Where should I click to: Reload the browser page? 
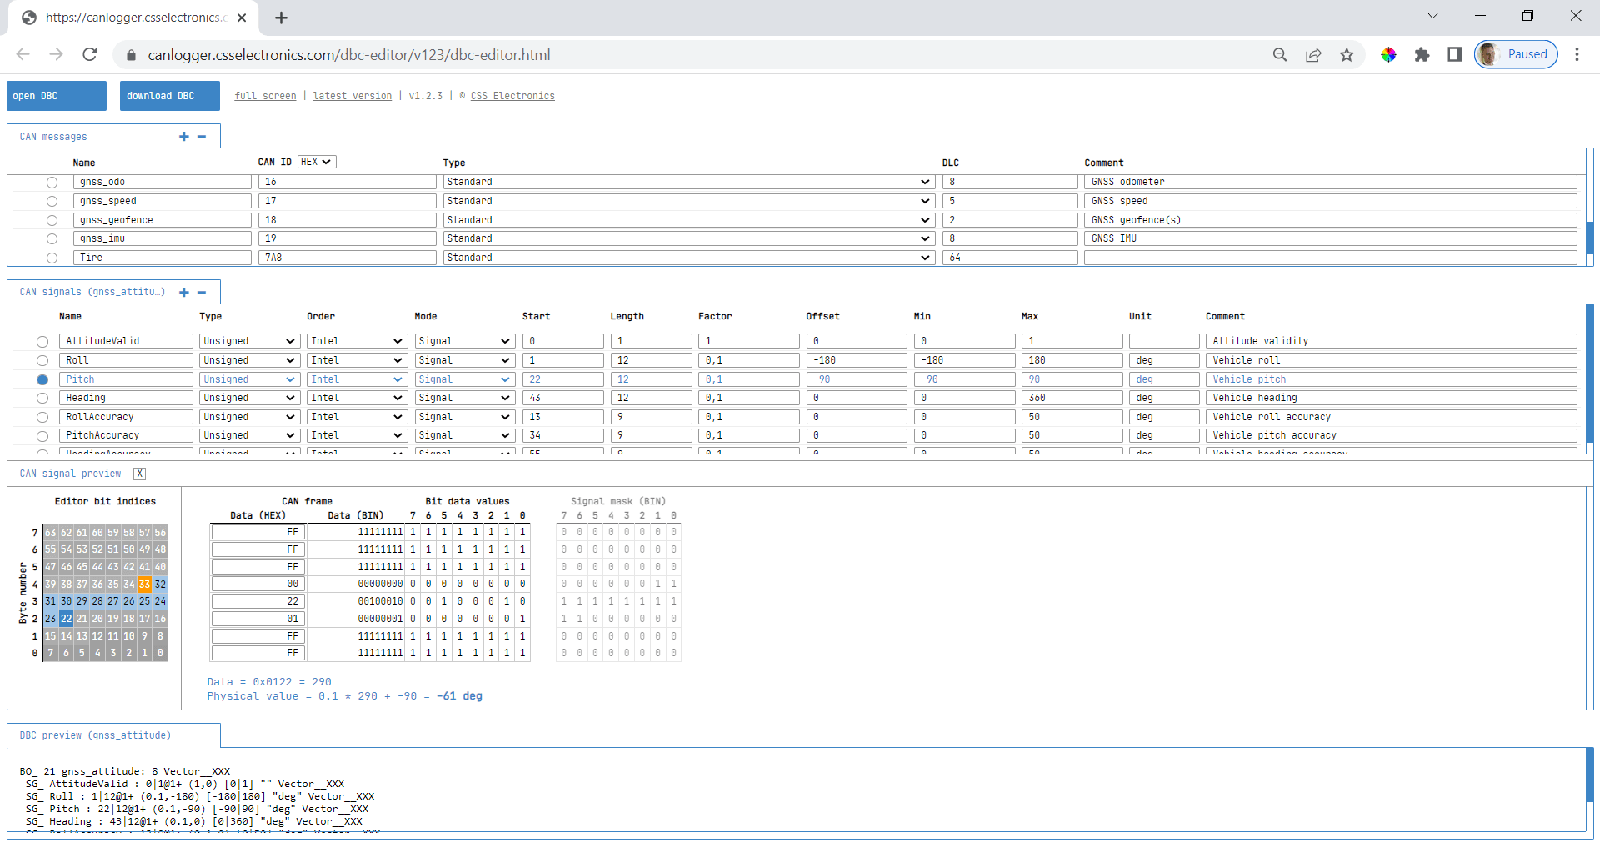(90, 55)
